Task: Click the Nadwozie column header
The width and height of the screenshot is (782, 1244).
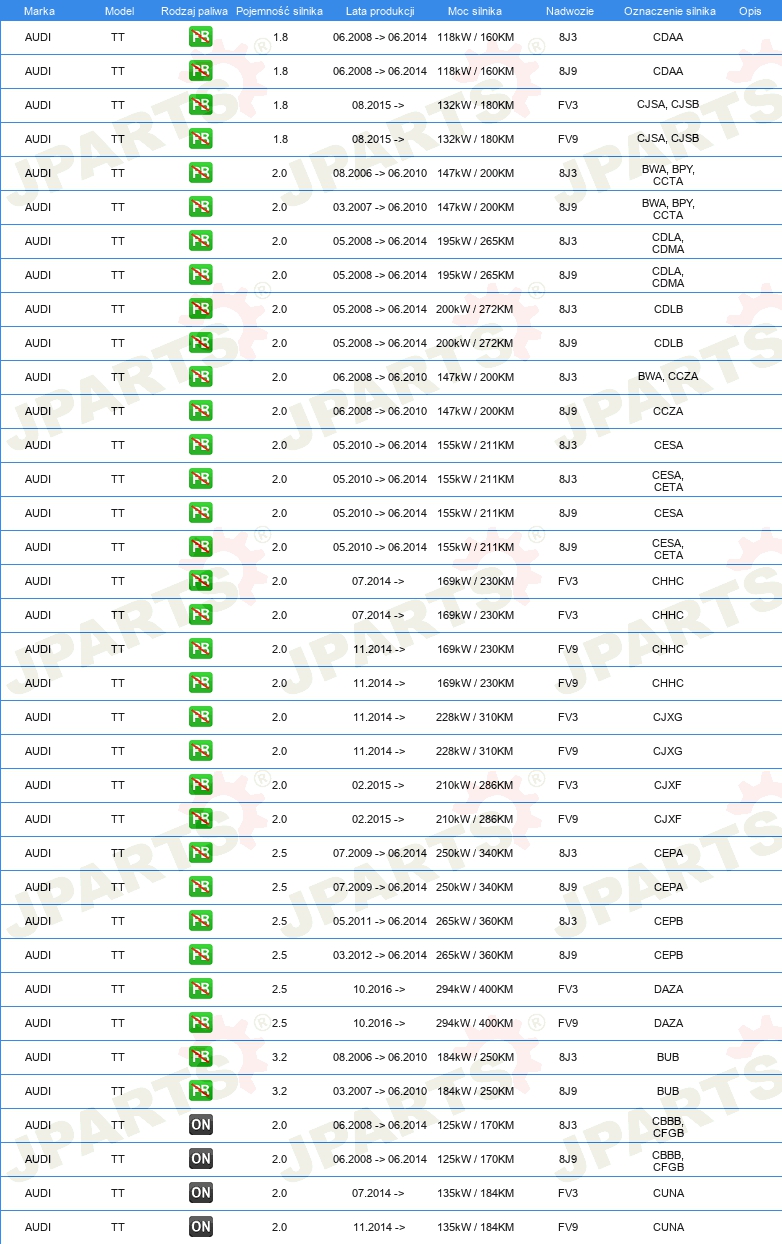Action: (x=570, y=11)
